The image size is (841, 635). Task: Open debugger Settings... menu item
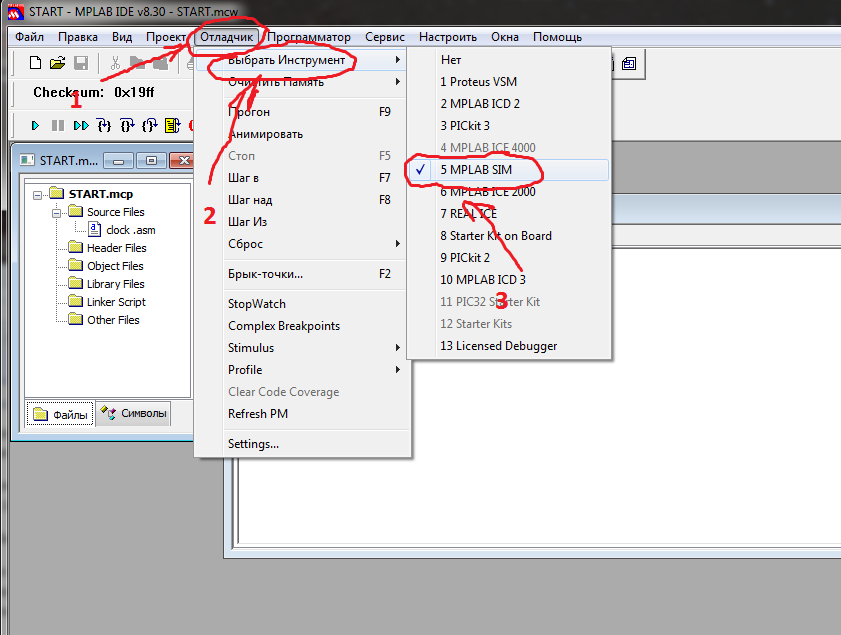click(x=303, y=444)
